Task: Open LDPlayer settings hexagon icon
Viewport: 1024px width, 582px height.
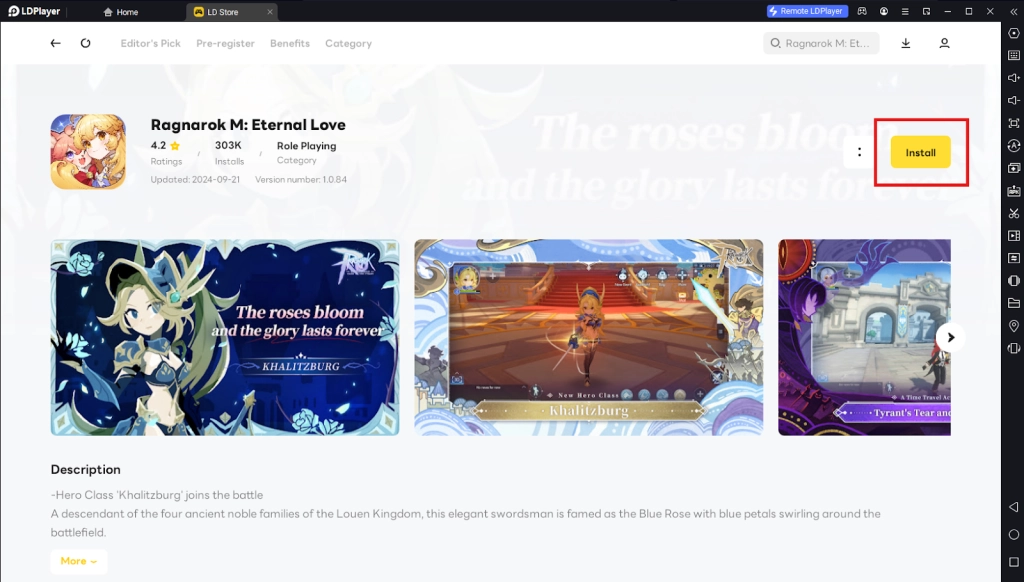Action: [x=1014, y=34]
